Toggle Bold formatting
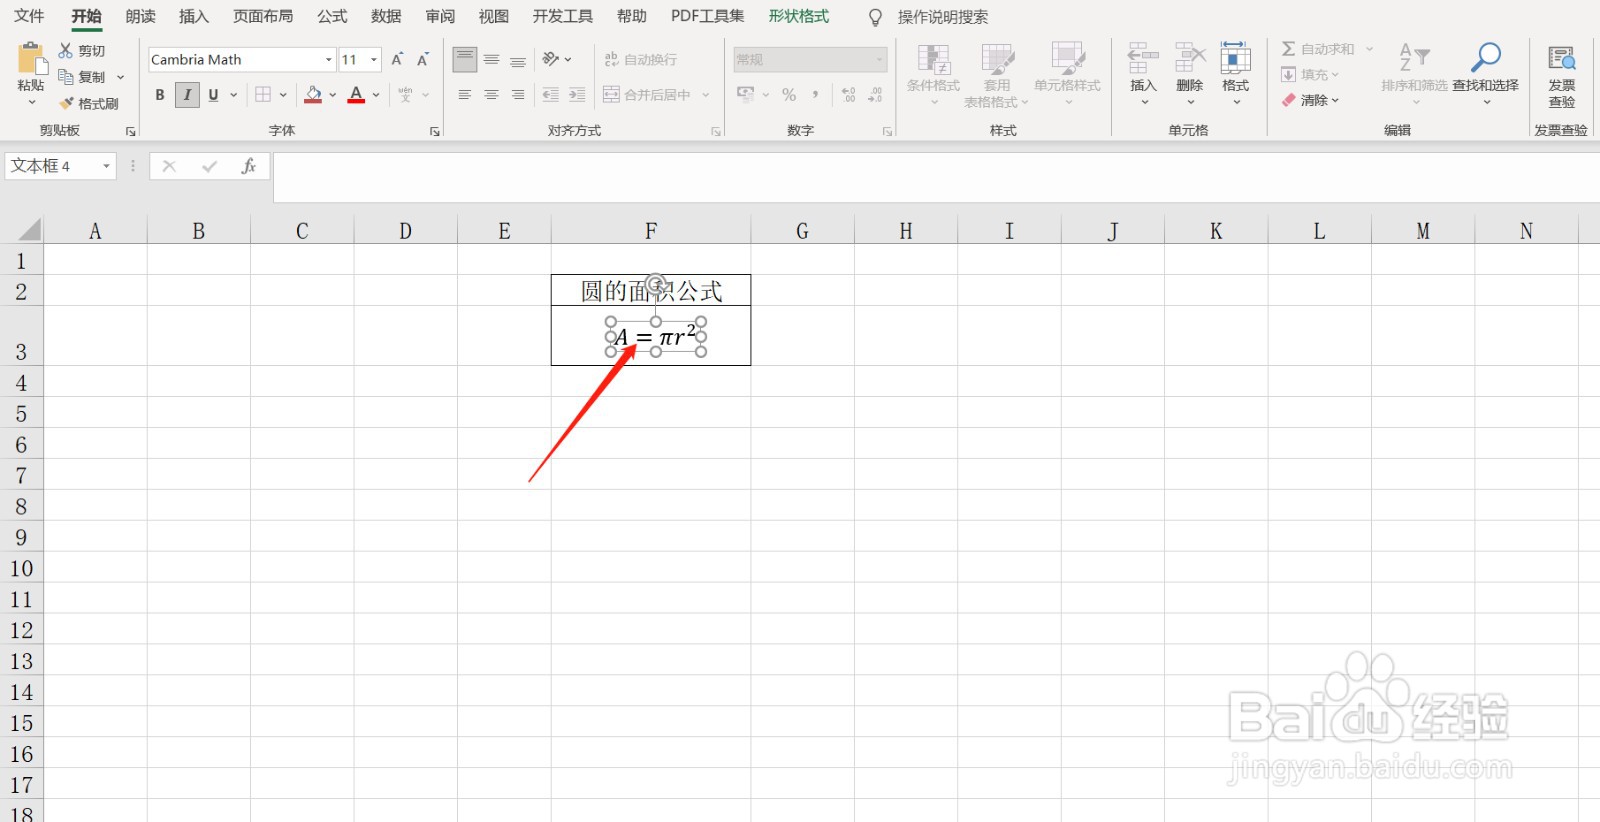This screenshot has width=1600, height=822. [x=160, y=95]
